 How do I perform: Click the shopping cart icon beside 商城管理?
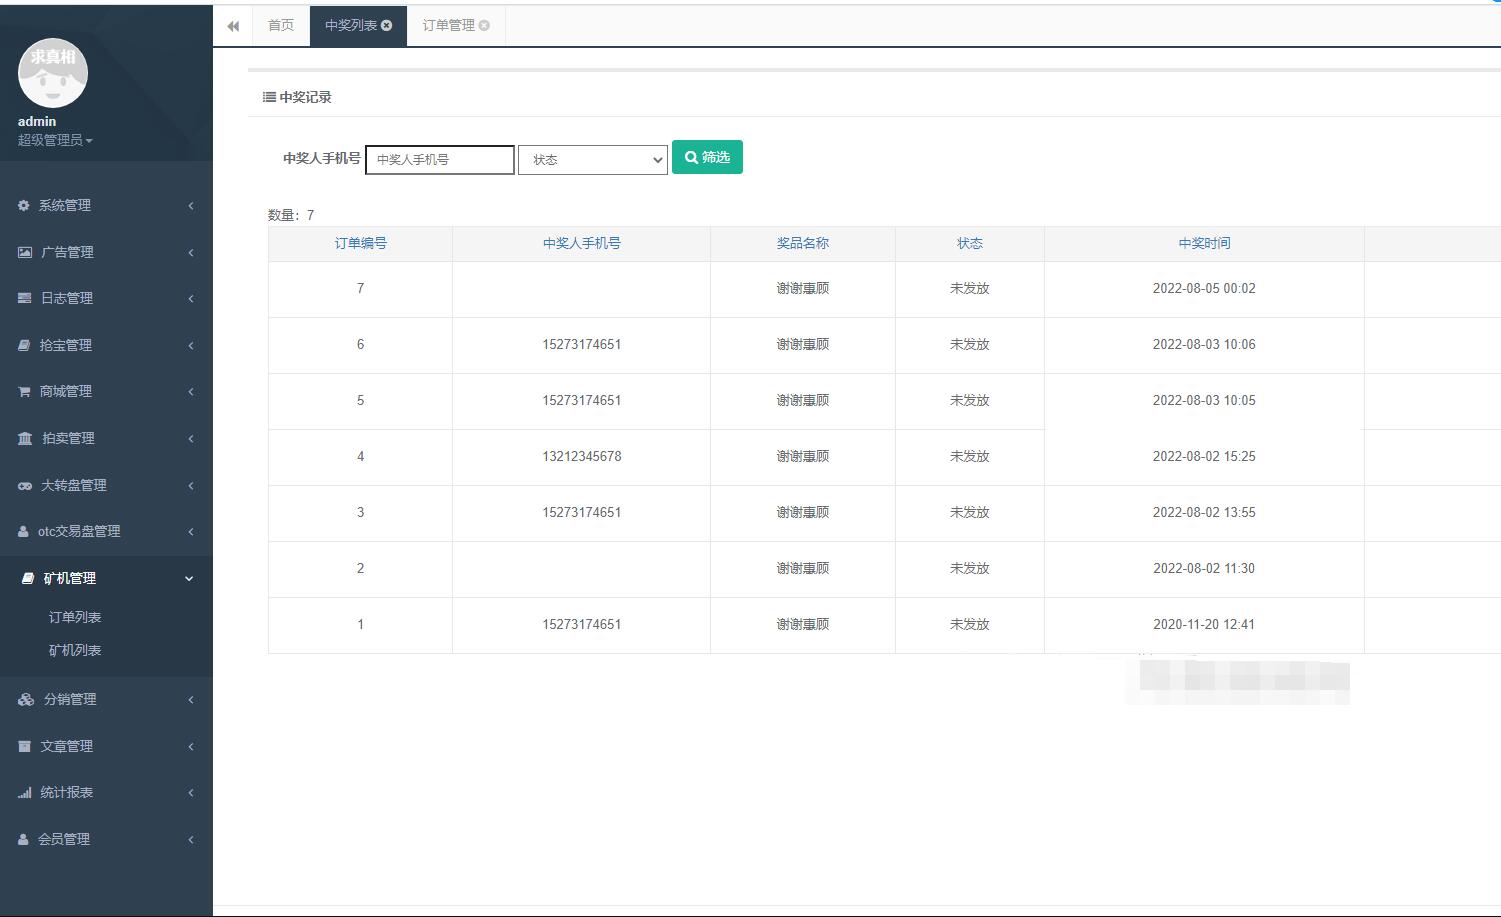coord(24,392)
